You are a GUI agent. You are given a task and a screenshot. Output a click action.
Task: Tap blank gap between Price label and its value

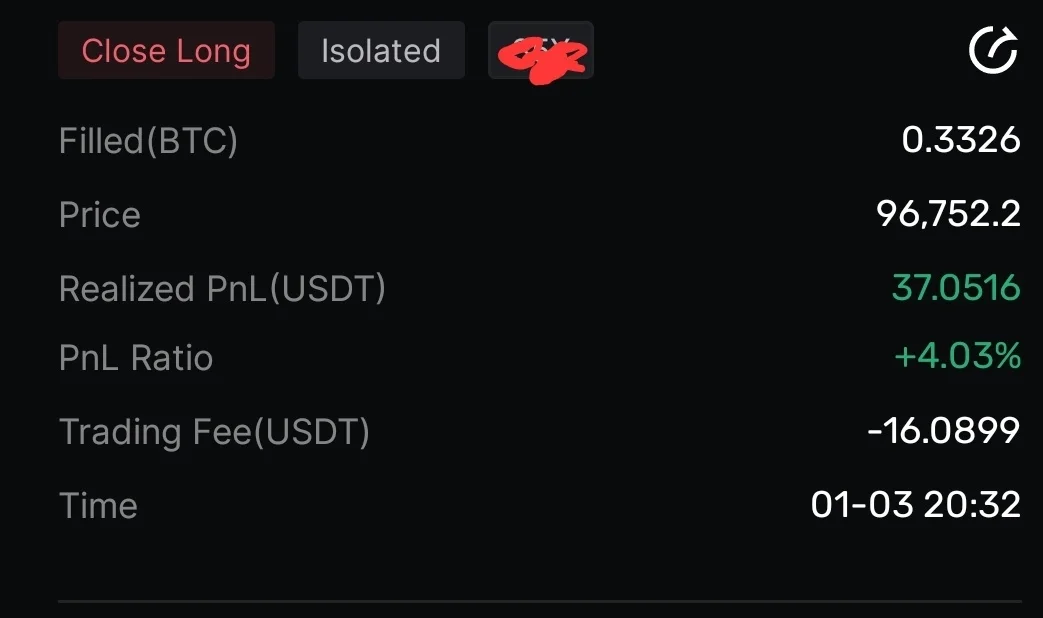click(x=500, y=215)
